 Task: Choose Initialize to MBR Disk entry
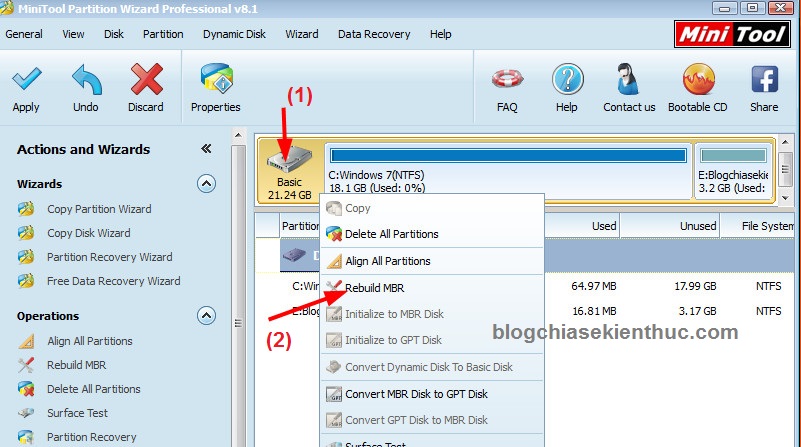point(432,314)
